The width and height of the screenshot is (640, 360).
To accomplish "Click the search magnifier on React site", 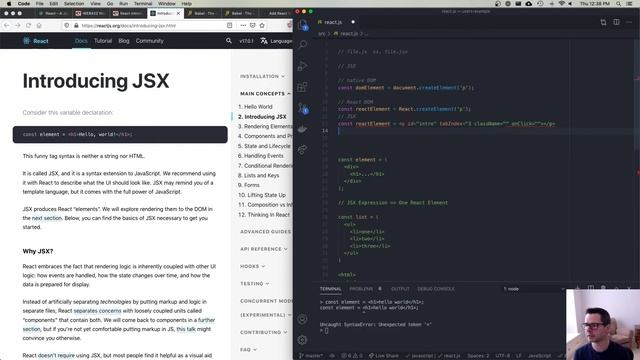I will pos(229,41).
